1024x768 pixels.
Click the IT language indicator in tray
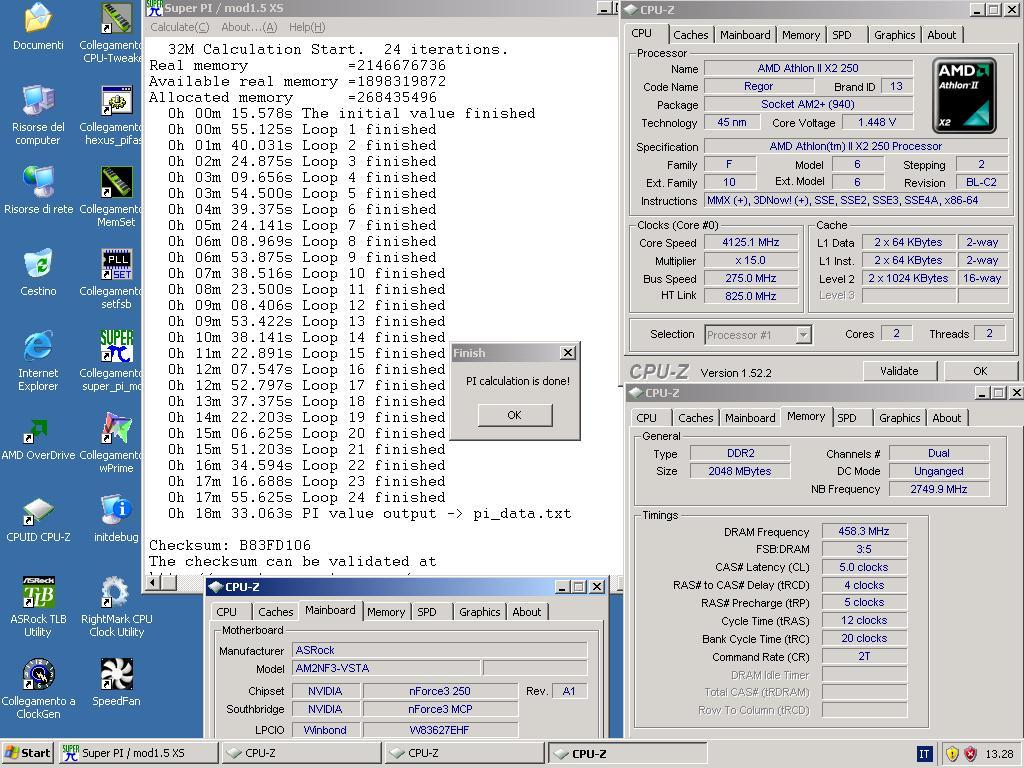[x=924, y=754]
